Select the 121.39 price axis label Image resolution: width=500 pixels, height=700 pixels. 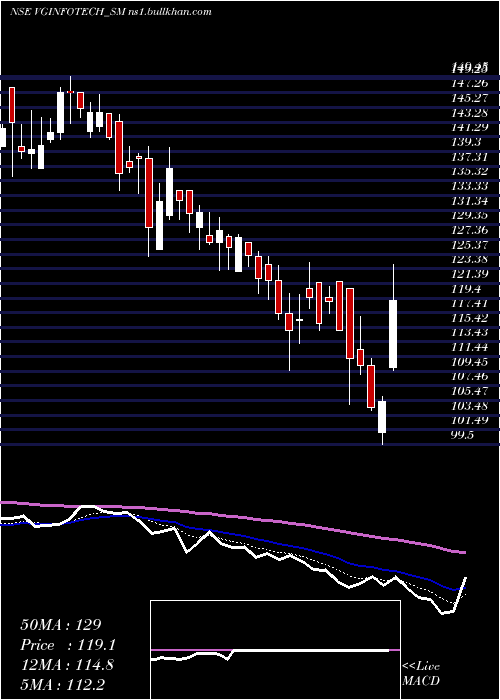pyautogui.click(x=469, y=274)
